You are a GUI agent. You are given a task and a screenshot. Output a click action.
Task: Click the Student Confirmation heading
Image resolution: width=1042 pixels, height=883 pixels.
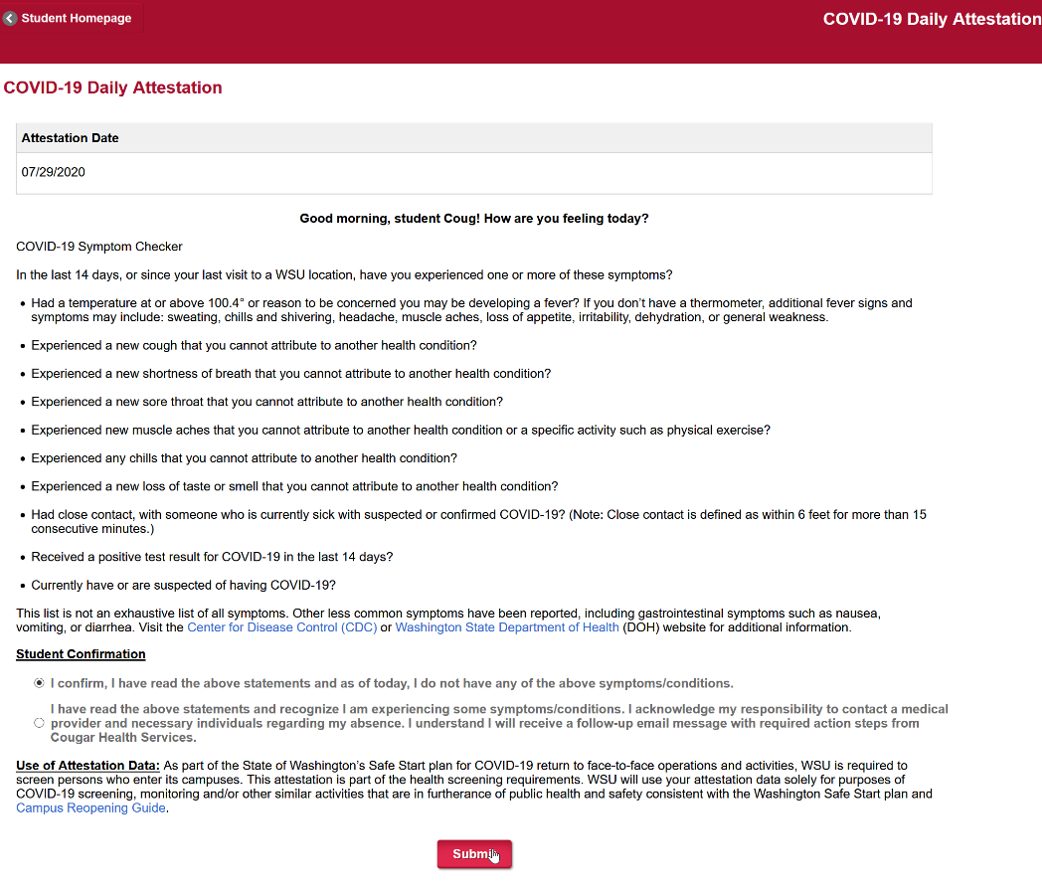81,654
